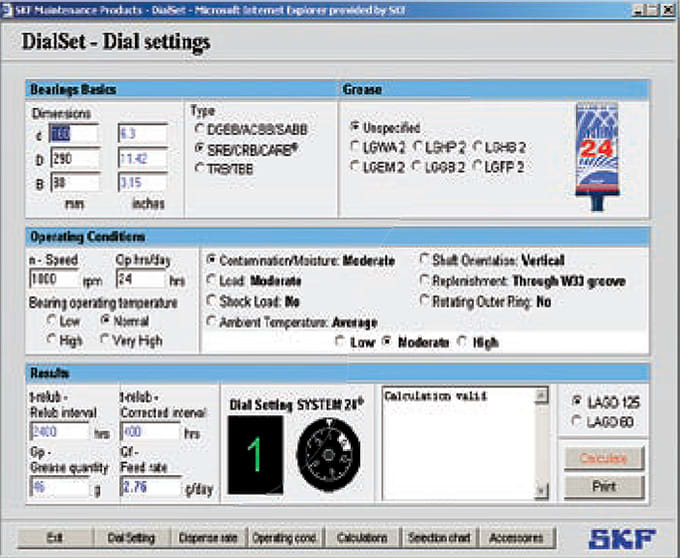Select Replenishment condition
This screenshot has width=680, height=558.
click(424, 280)
